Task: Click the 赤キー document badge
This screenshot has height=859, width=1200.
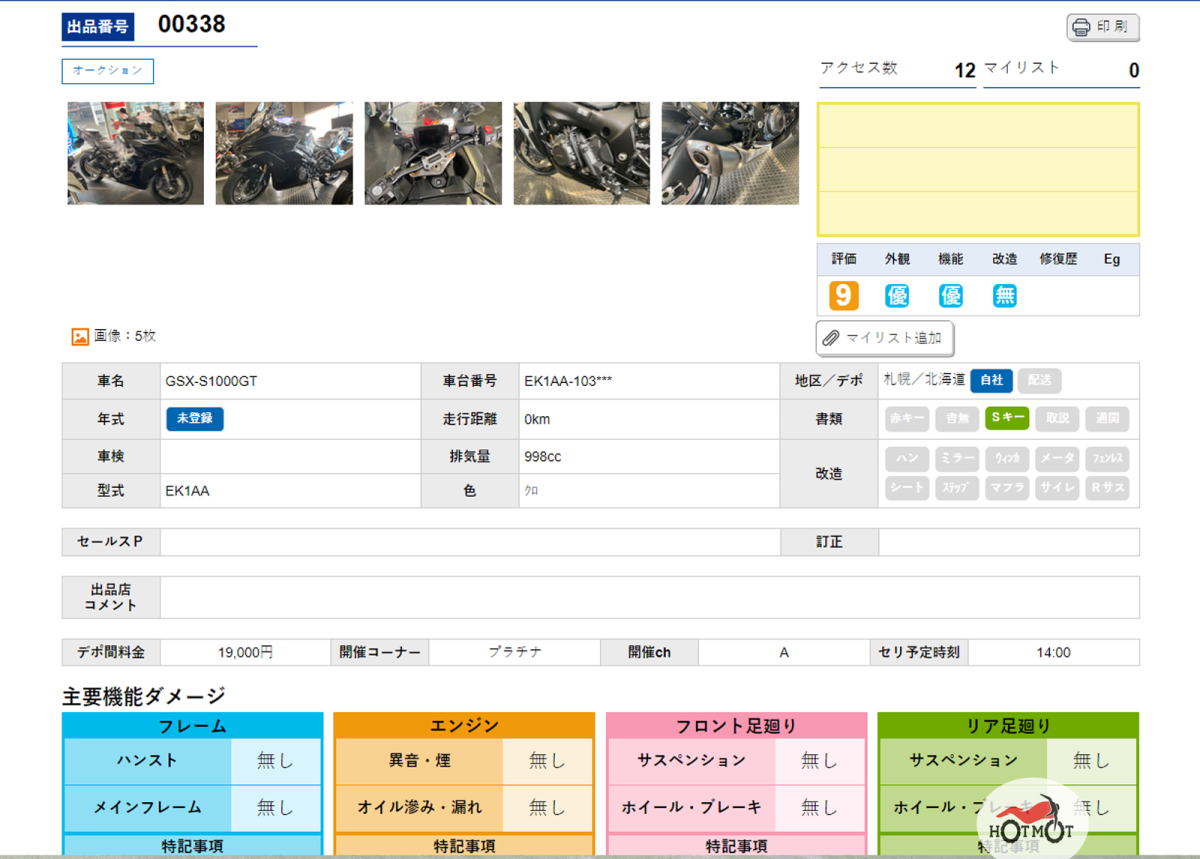Action: click(x=907, y=419)
